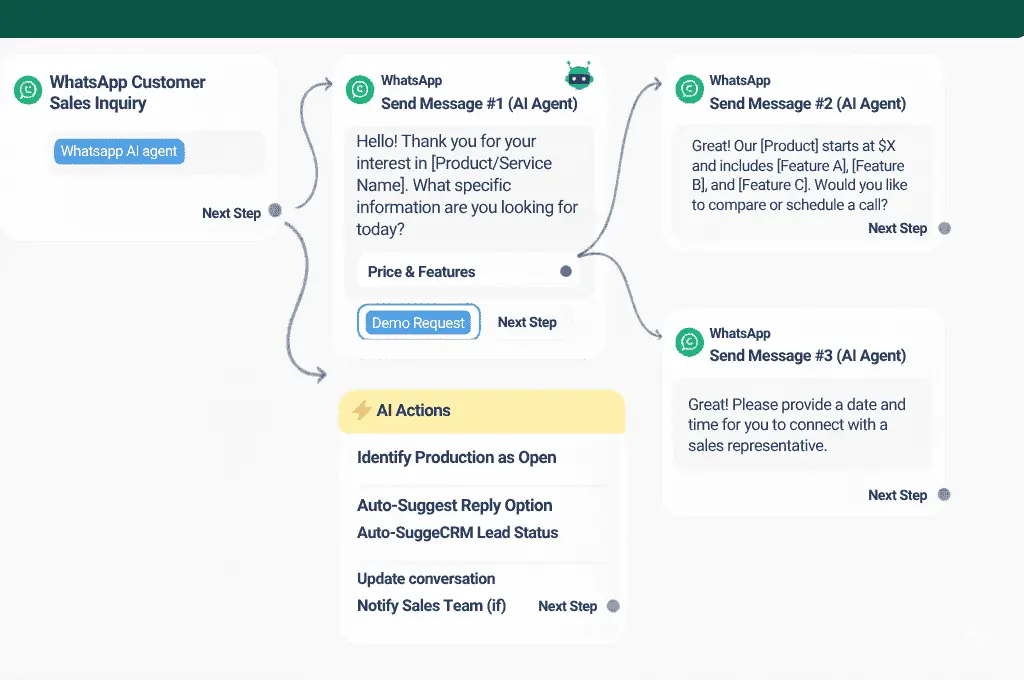Select the Whatsapp AI agent tag

tap(119, 152)
